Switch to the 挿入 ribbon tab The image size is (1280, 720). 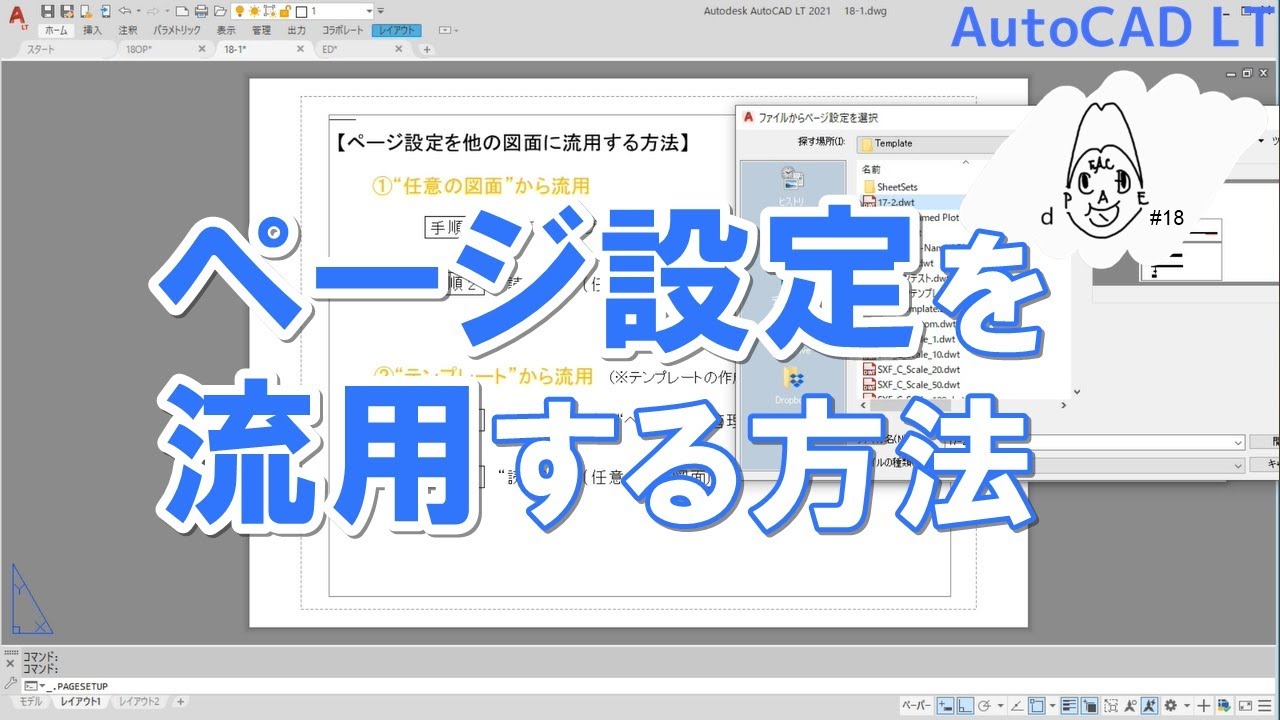pos(92,30)
